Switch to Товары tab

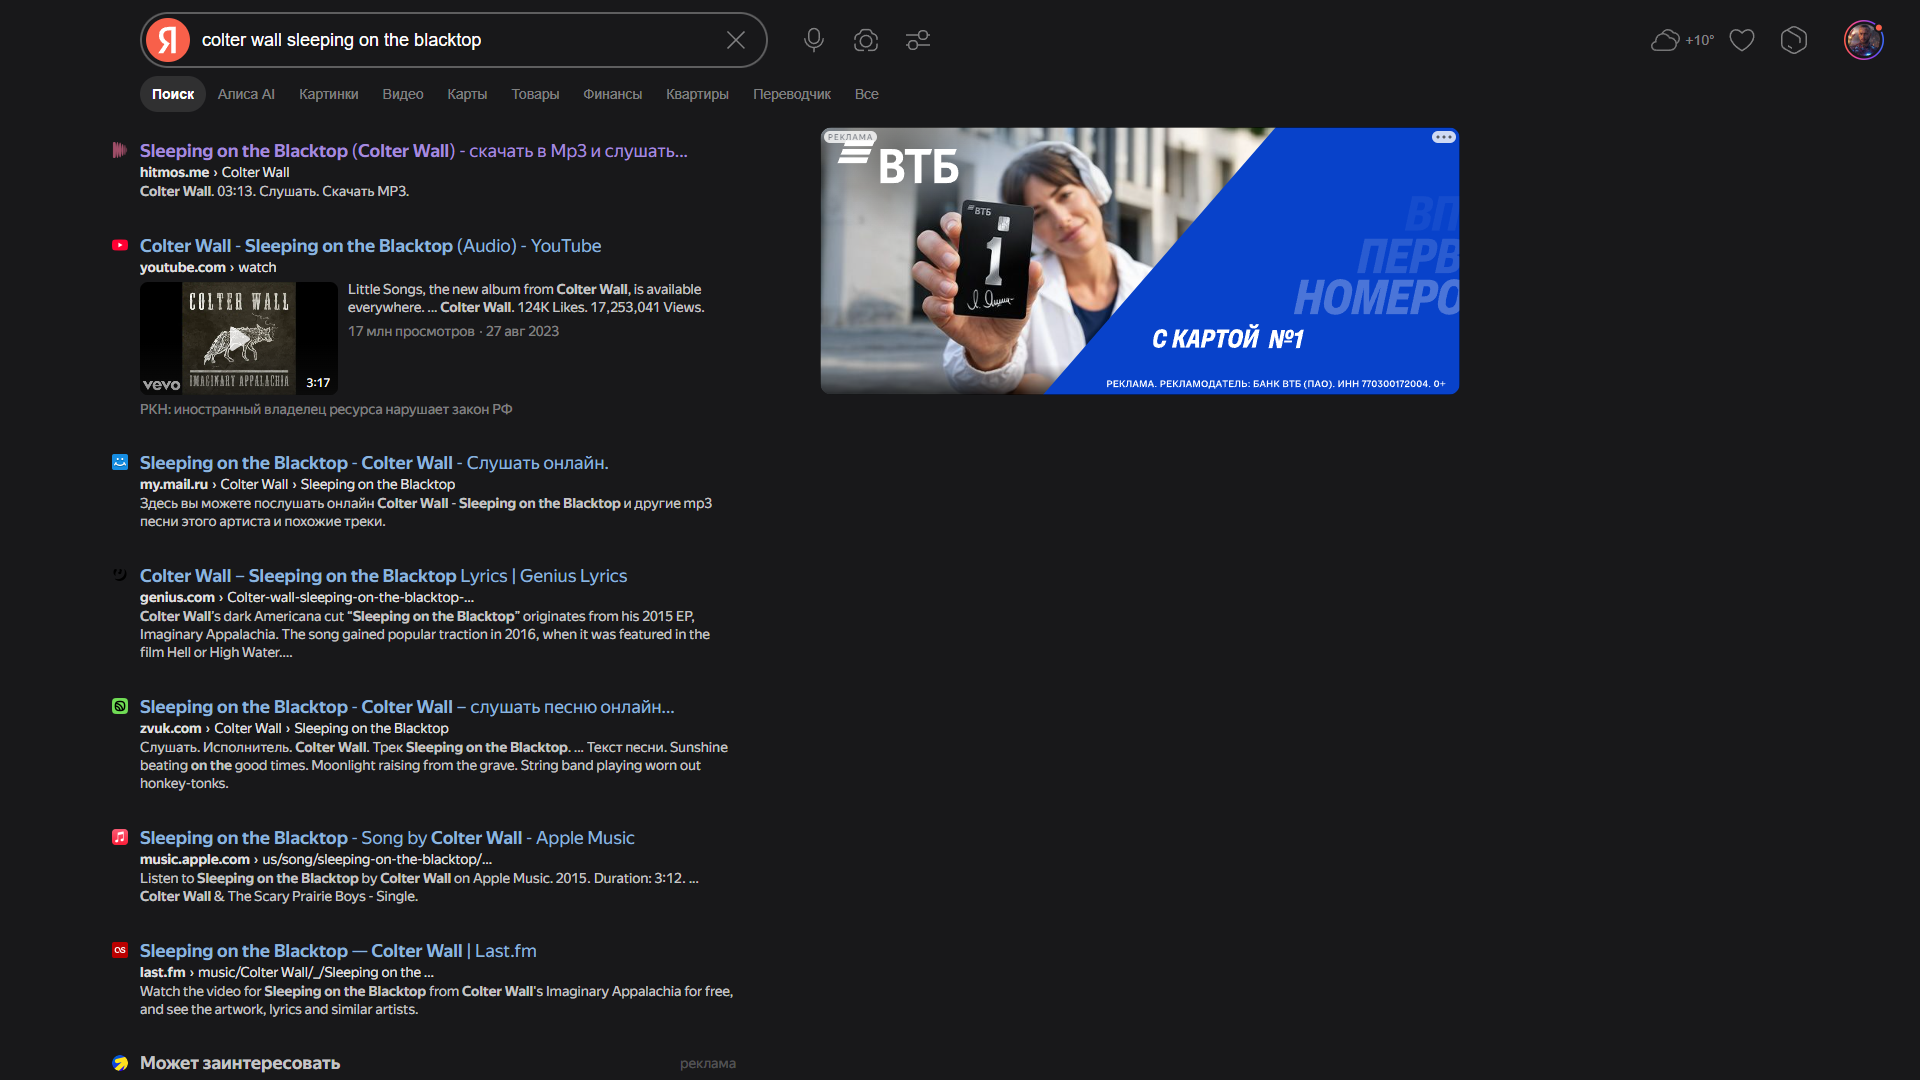click(535, 94)
